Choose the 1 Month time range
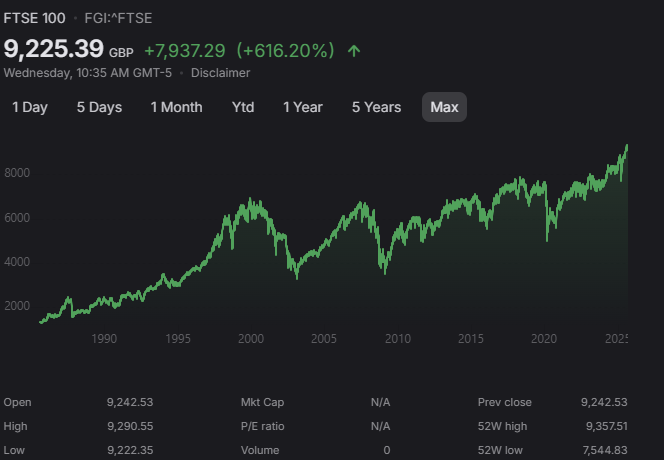The height and width of the screenshot is (460, 664). click(176, 107)
